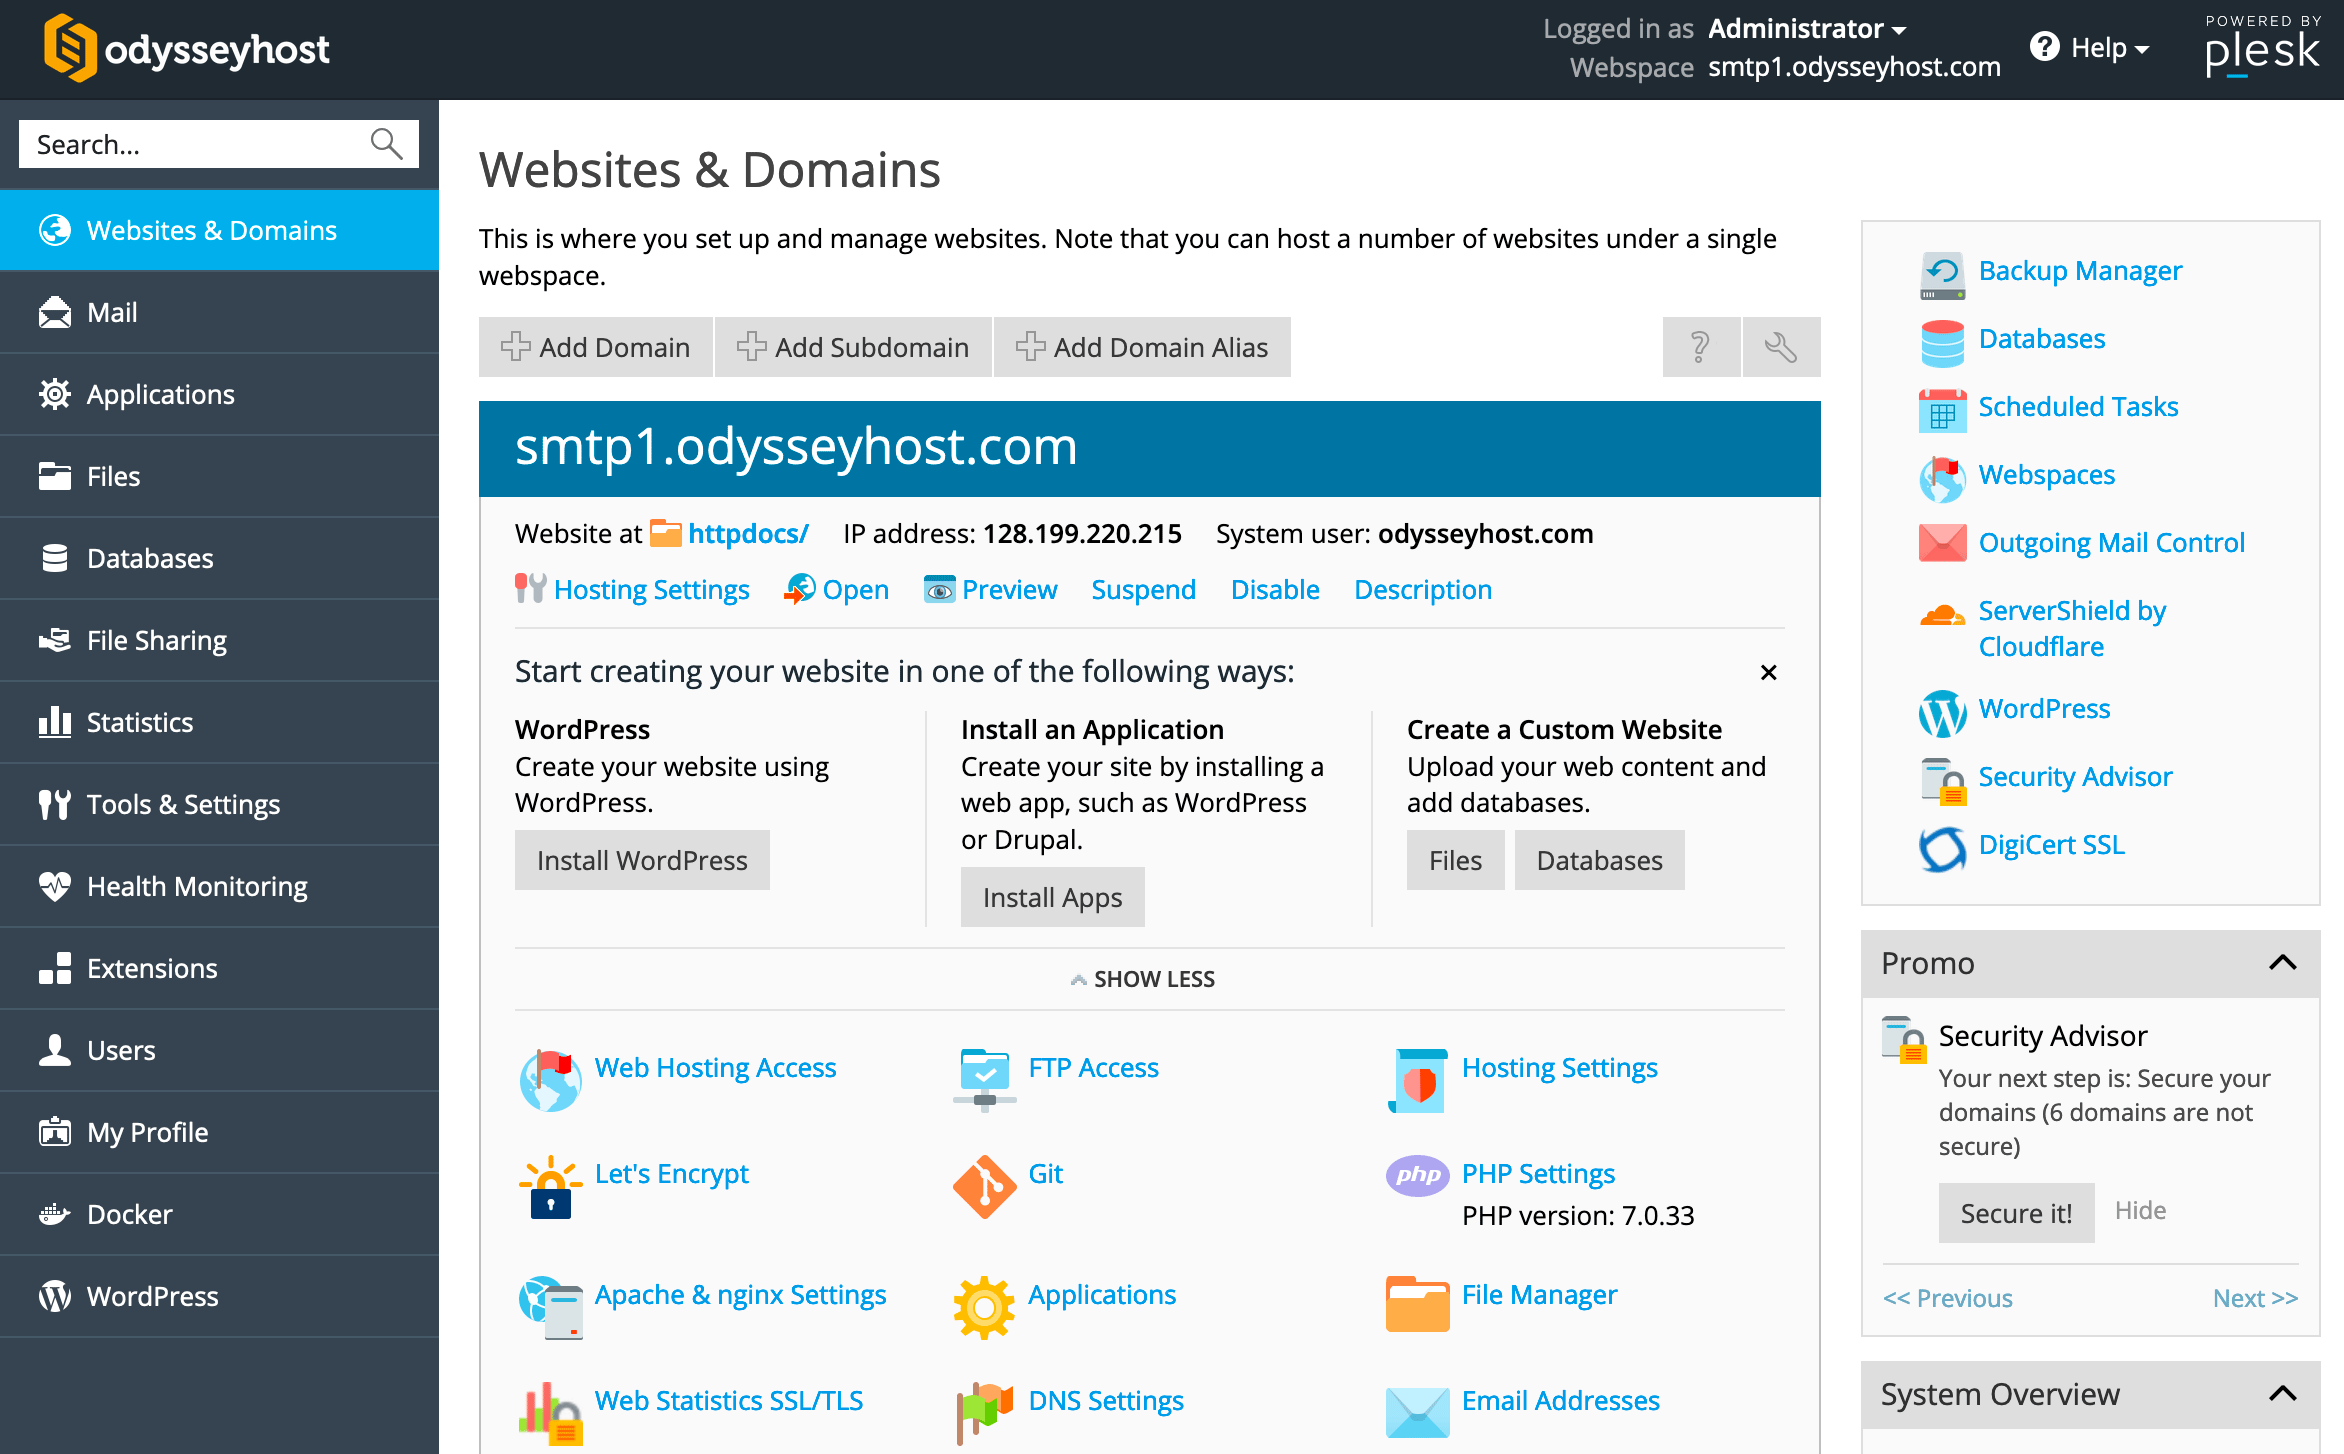Click the Add Domain button
Viewport: 2344px width, 1454px height.
point(595,347)
